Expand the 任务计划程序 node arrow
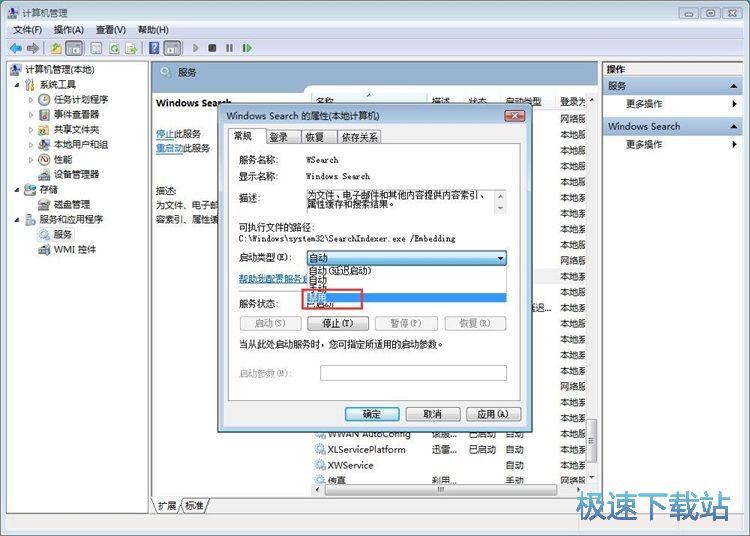This screenshot has height=536, width=750. pos(31,99)
